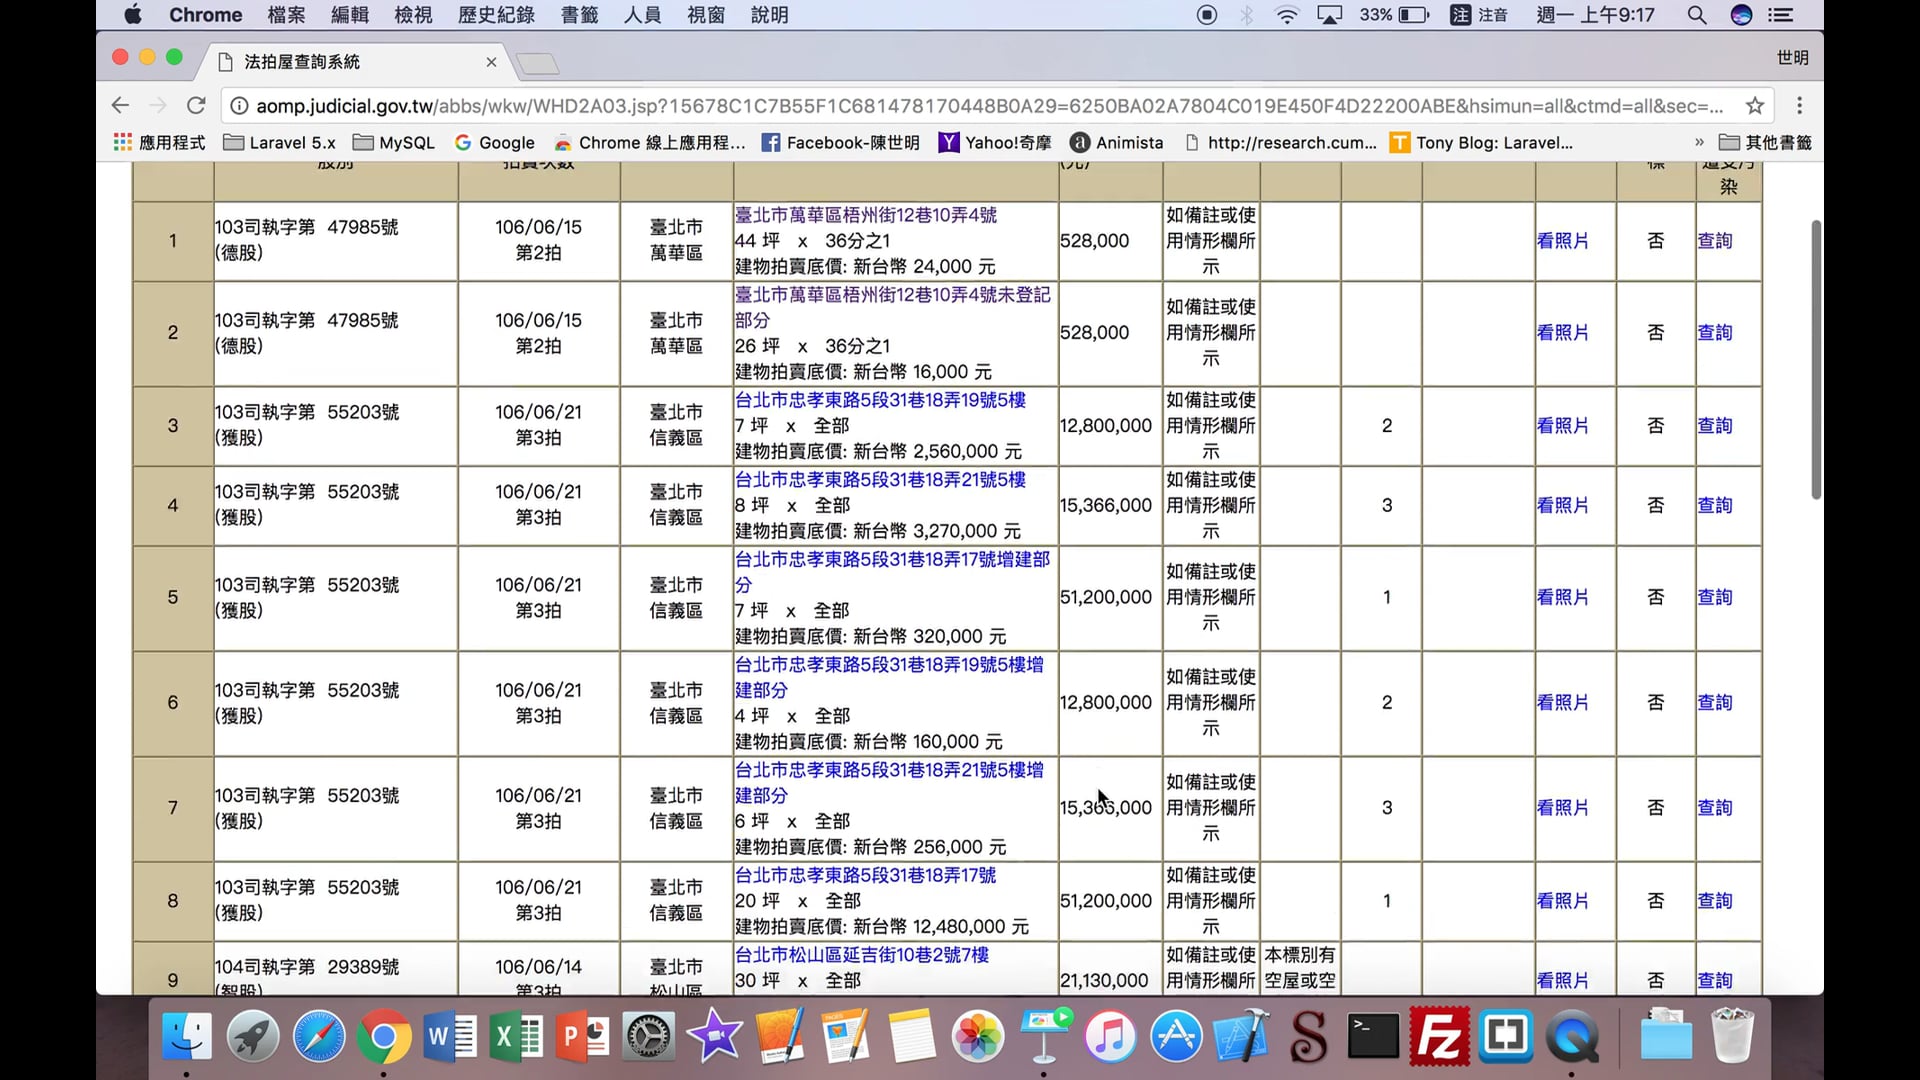
Task: Open the 其他書籤 bookmarks folder
Action: [1765, 143]
